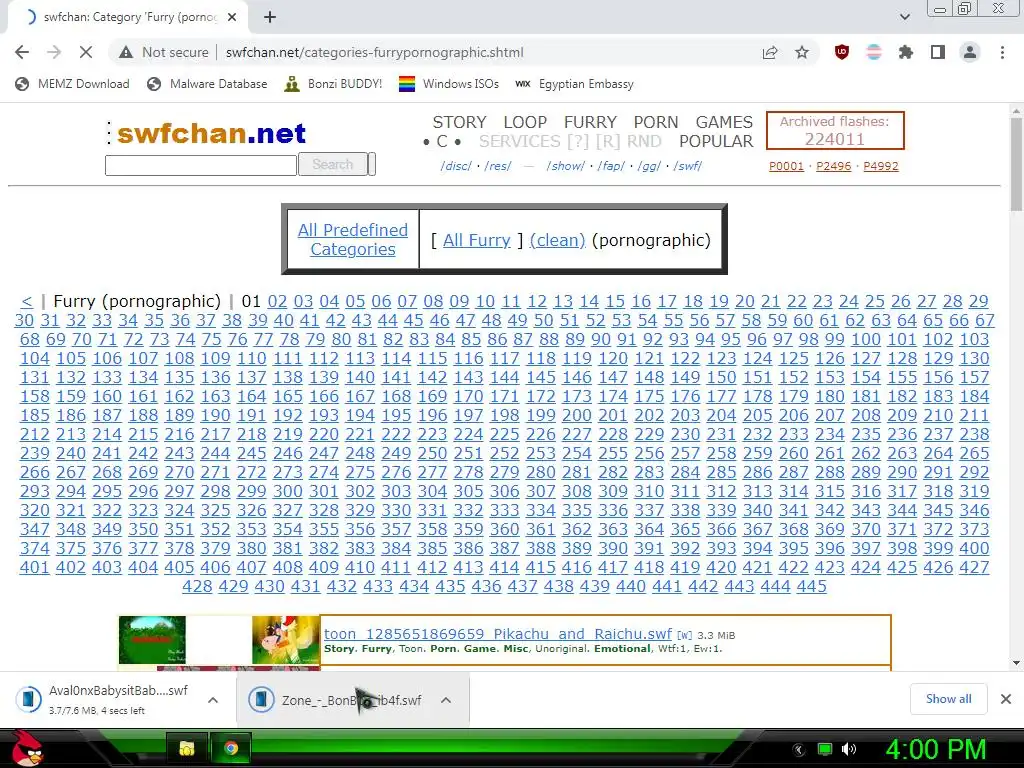
Task: Open the uBlock Origin extension icon
Action: coord(842,52)
